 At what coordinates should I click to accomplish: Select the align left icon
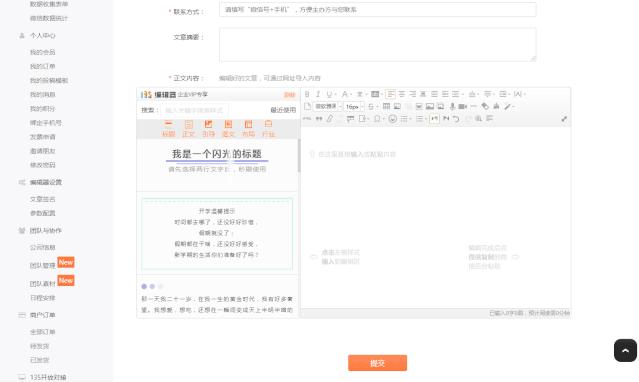pyautogui.click(x=390, y=94)
